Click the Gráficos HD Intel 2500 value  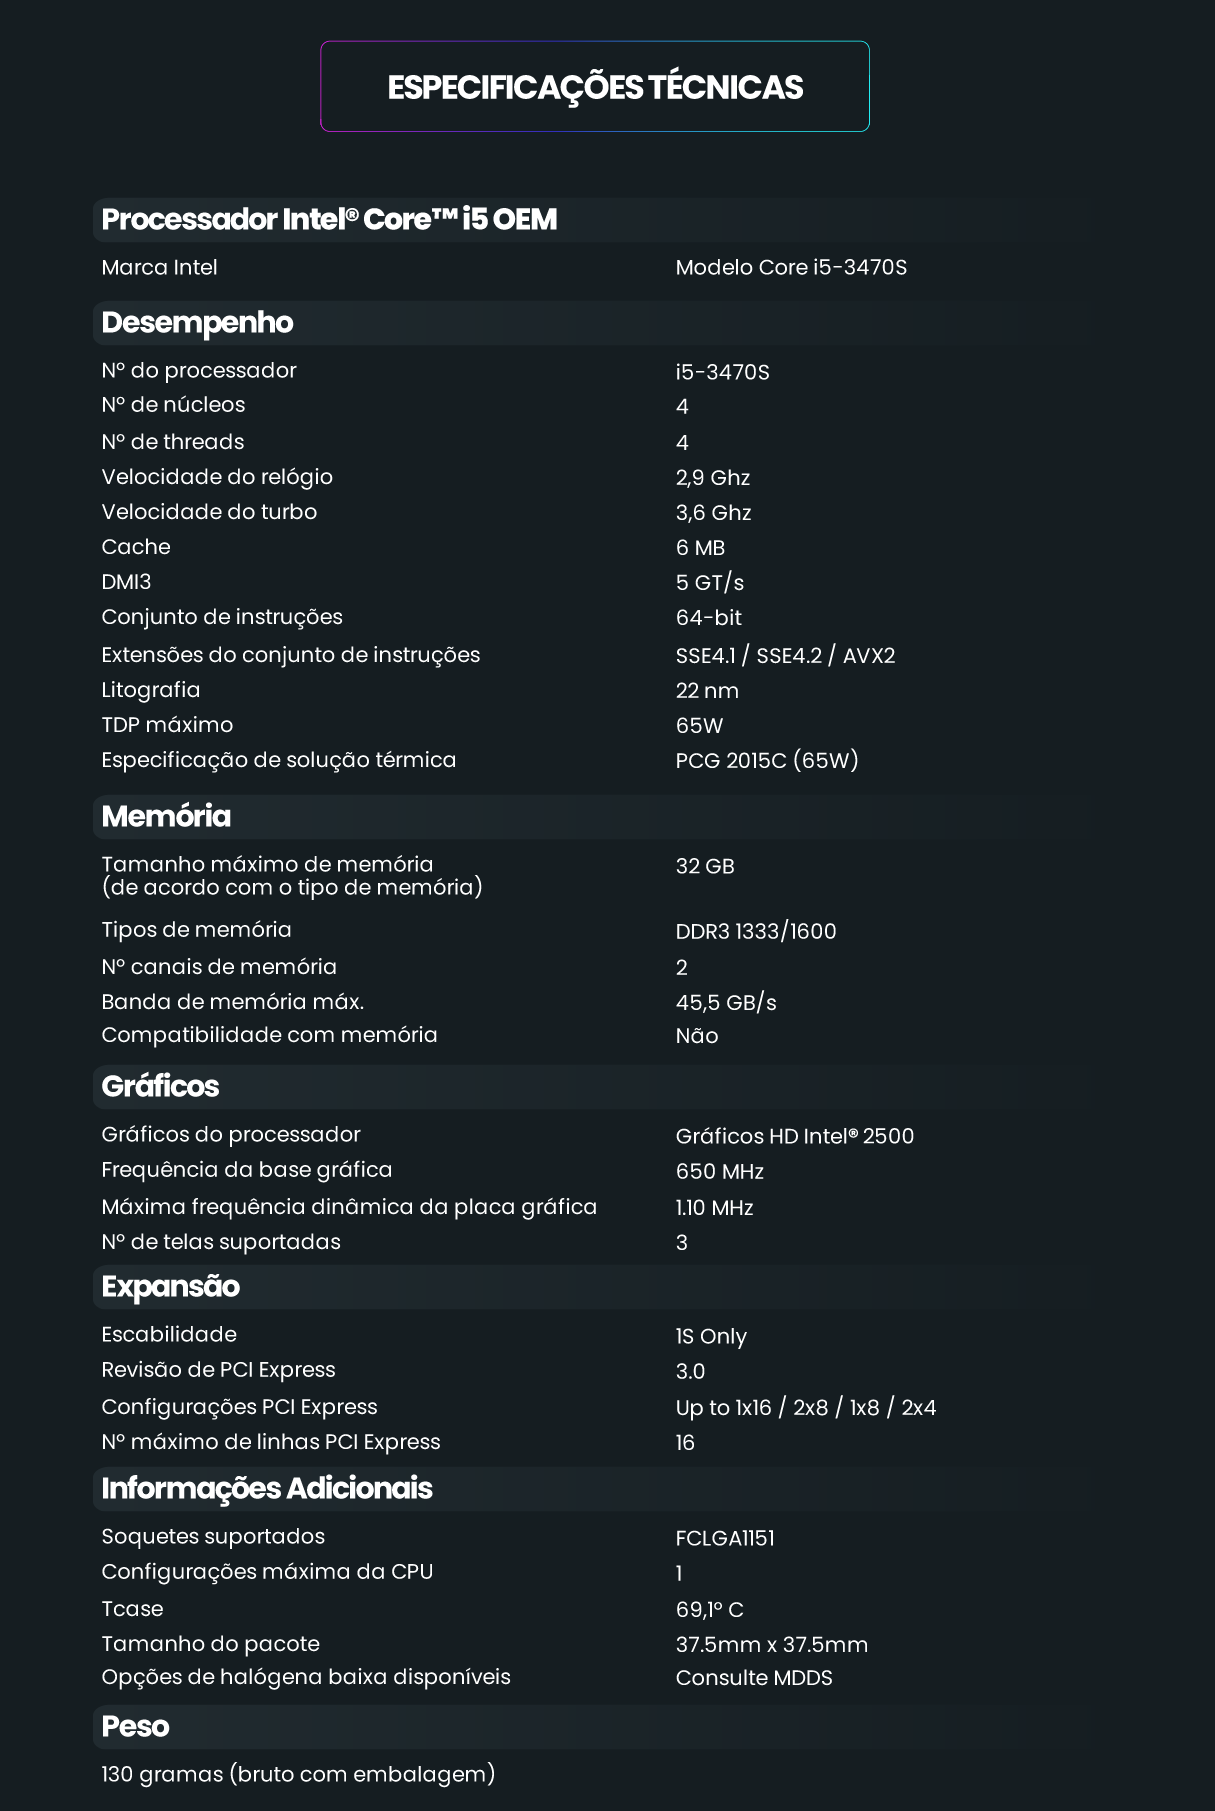pyautogui.click(x=794, y=1135)
